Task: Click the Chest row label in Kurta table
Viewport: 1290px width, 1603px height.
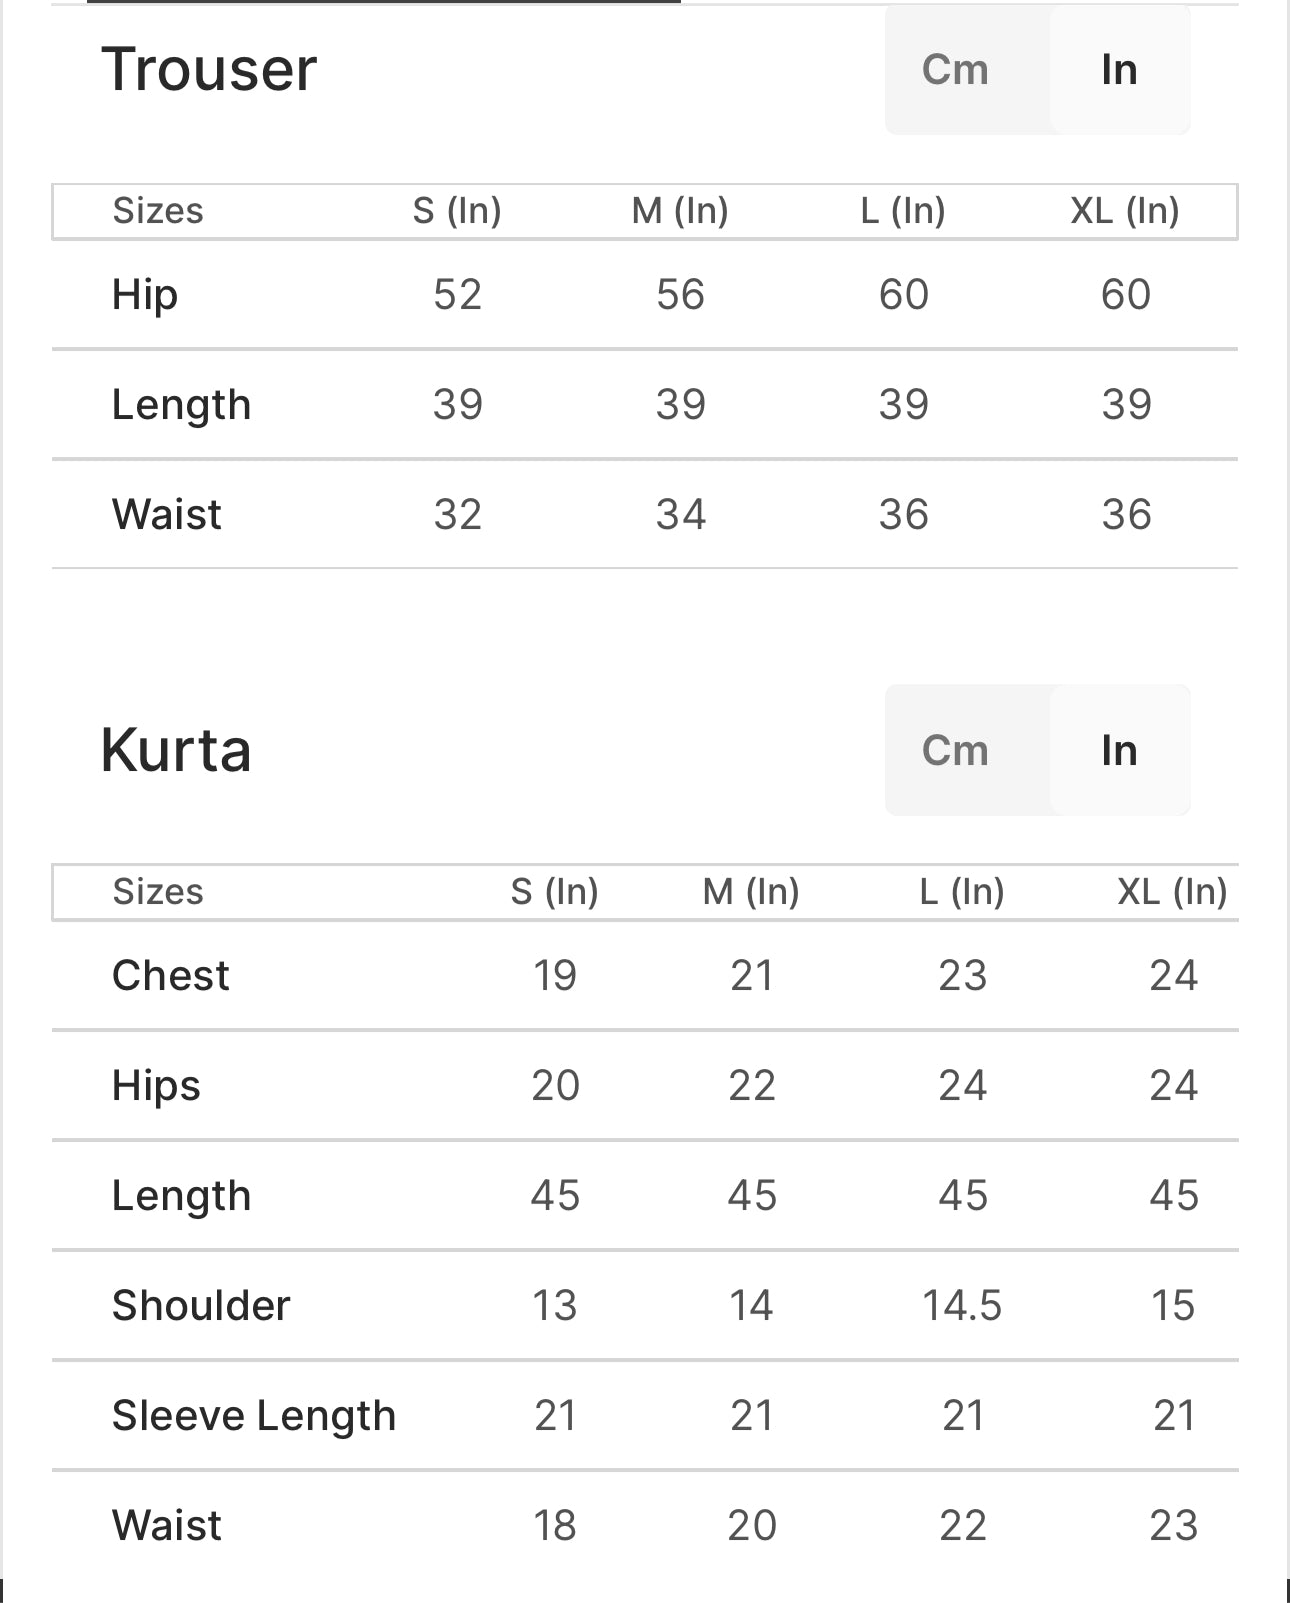Action: 171,976
